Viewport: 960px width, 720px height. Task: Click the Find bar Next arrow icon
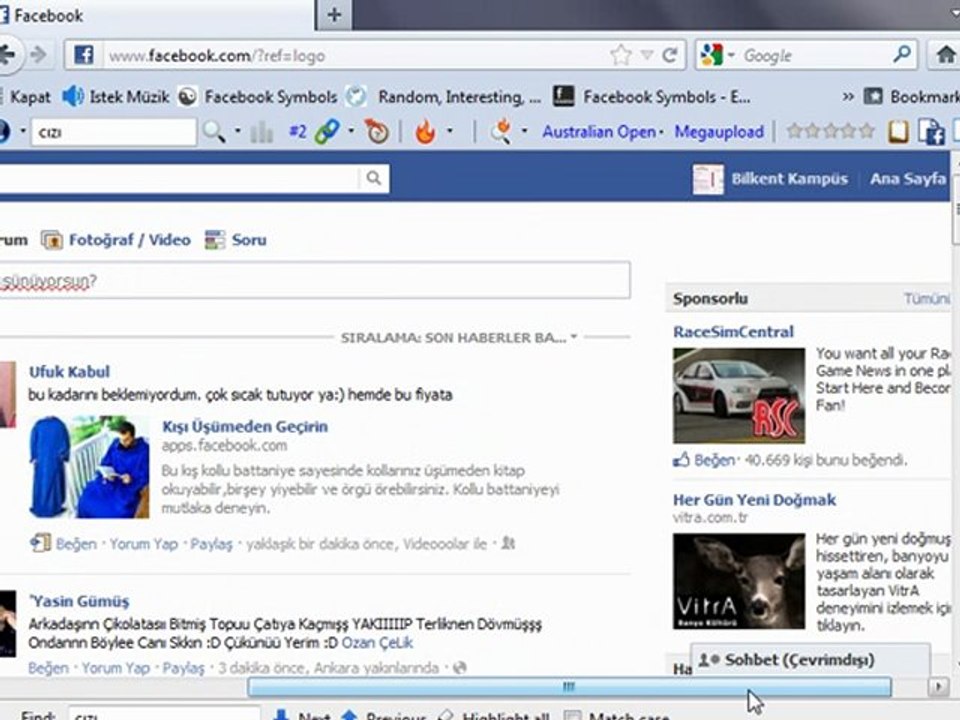pos(281,715)
